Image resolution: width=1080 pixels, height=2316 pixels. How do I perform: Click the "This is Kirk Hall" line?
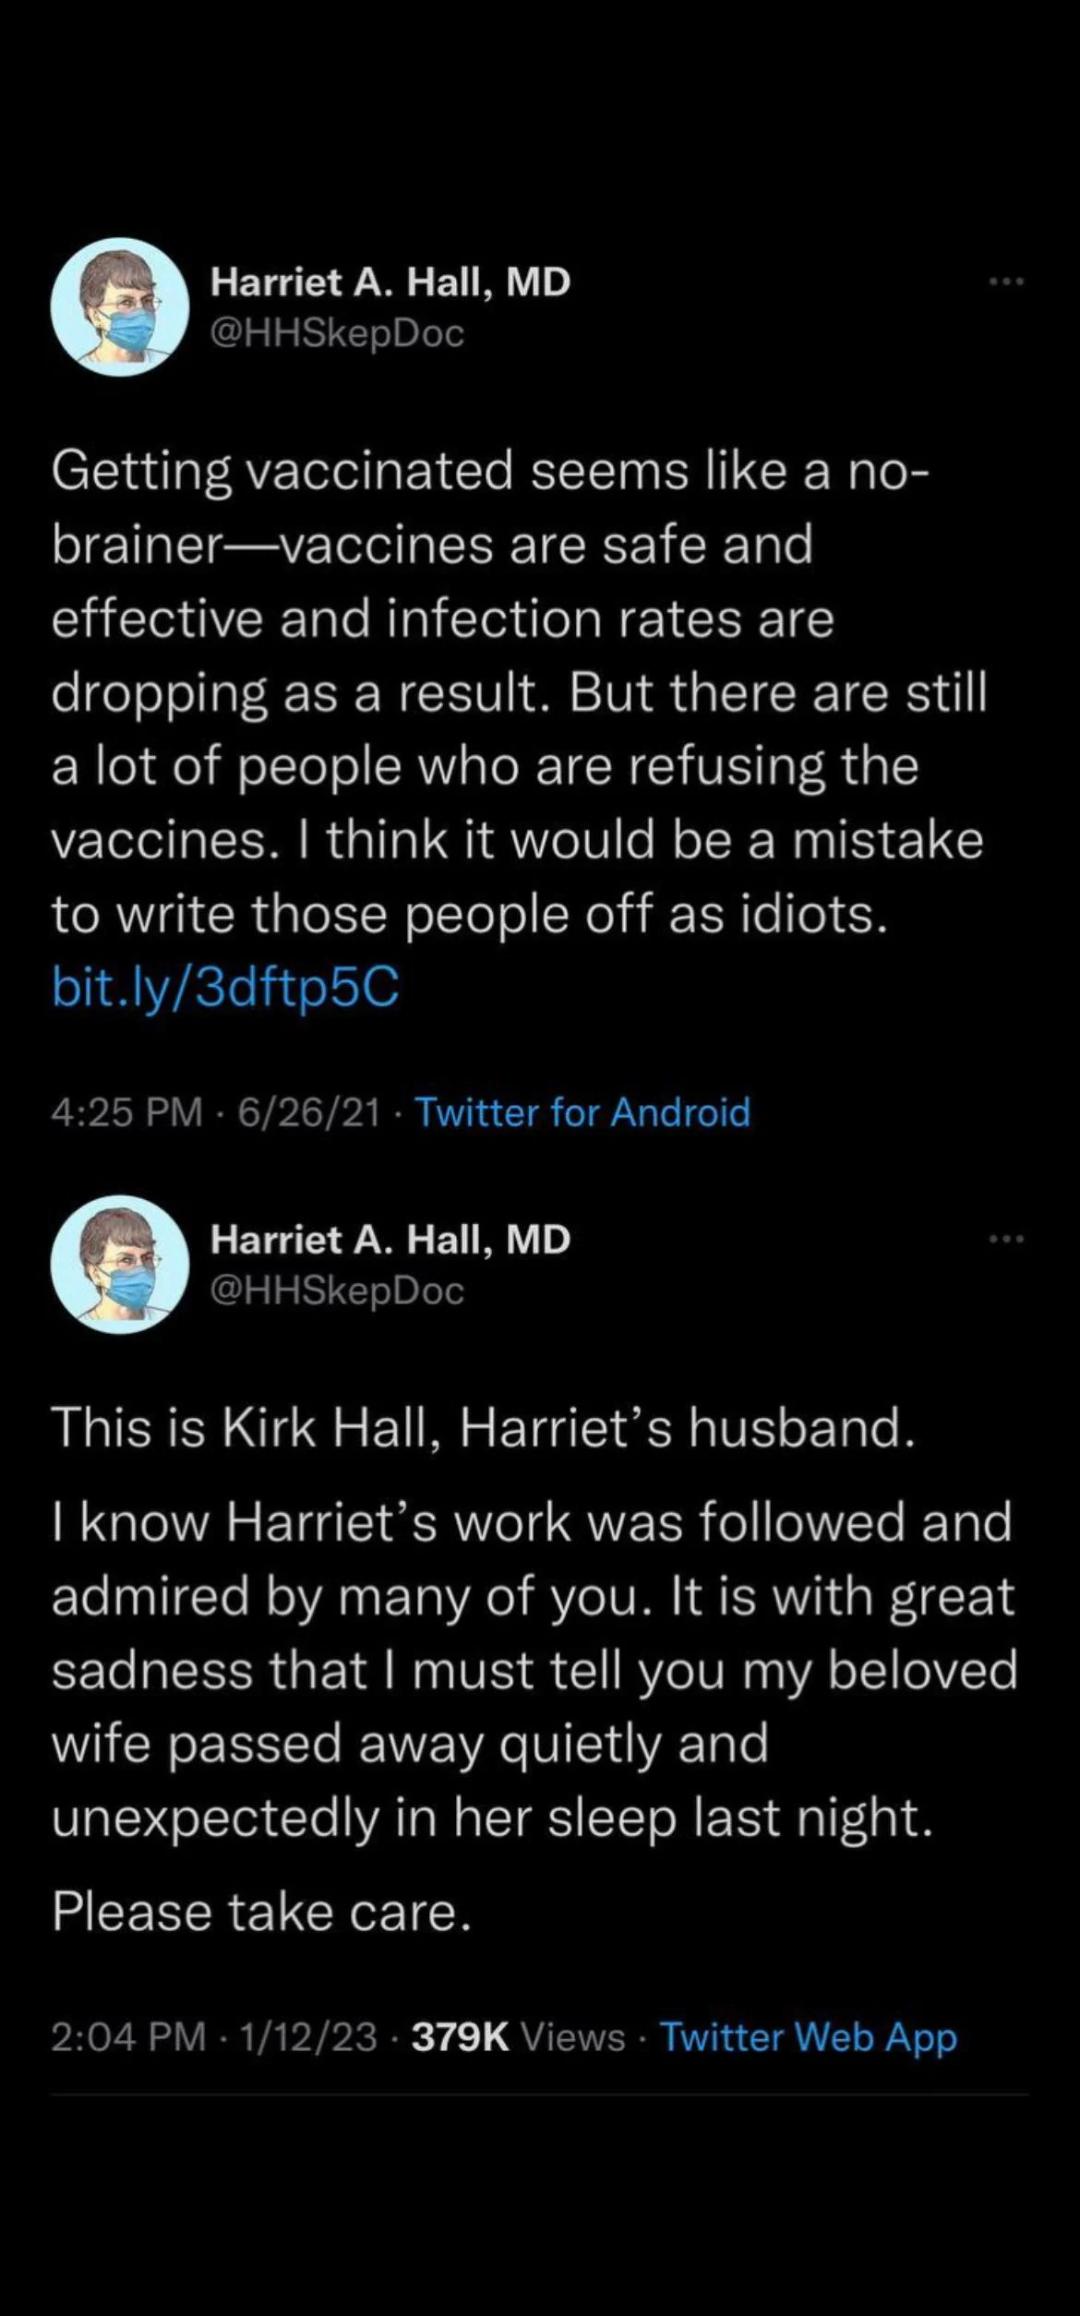(x=483, y=1427)
